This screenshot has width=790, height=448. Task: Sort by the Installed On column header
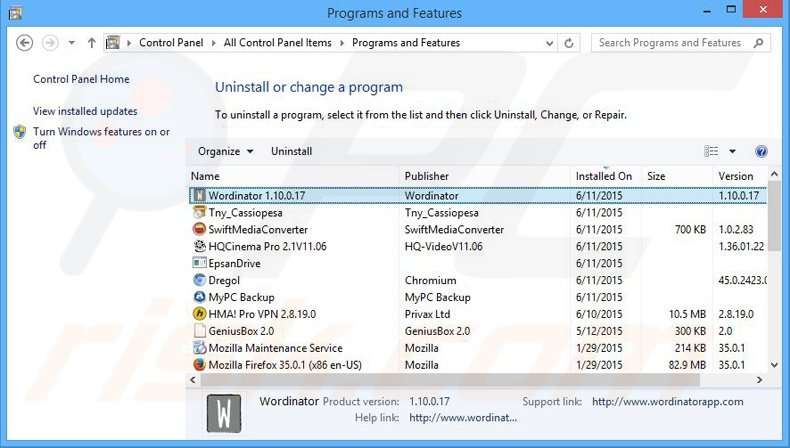tap(603, 176)
